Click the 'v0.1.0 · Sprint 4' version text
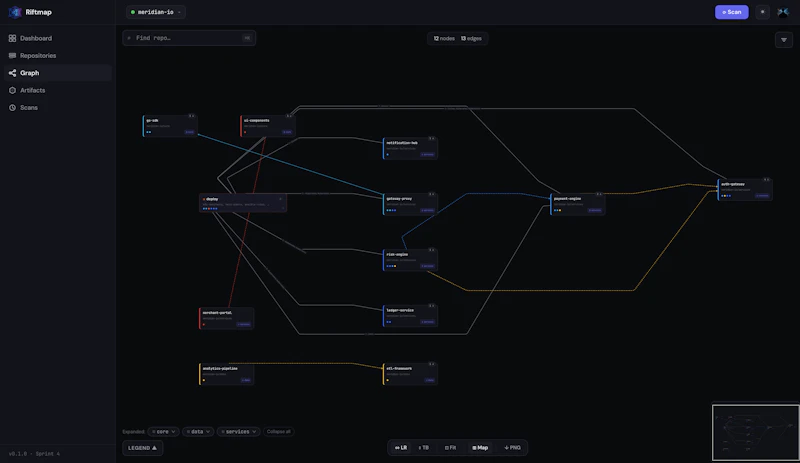 34,454
